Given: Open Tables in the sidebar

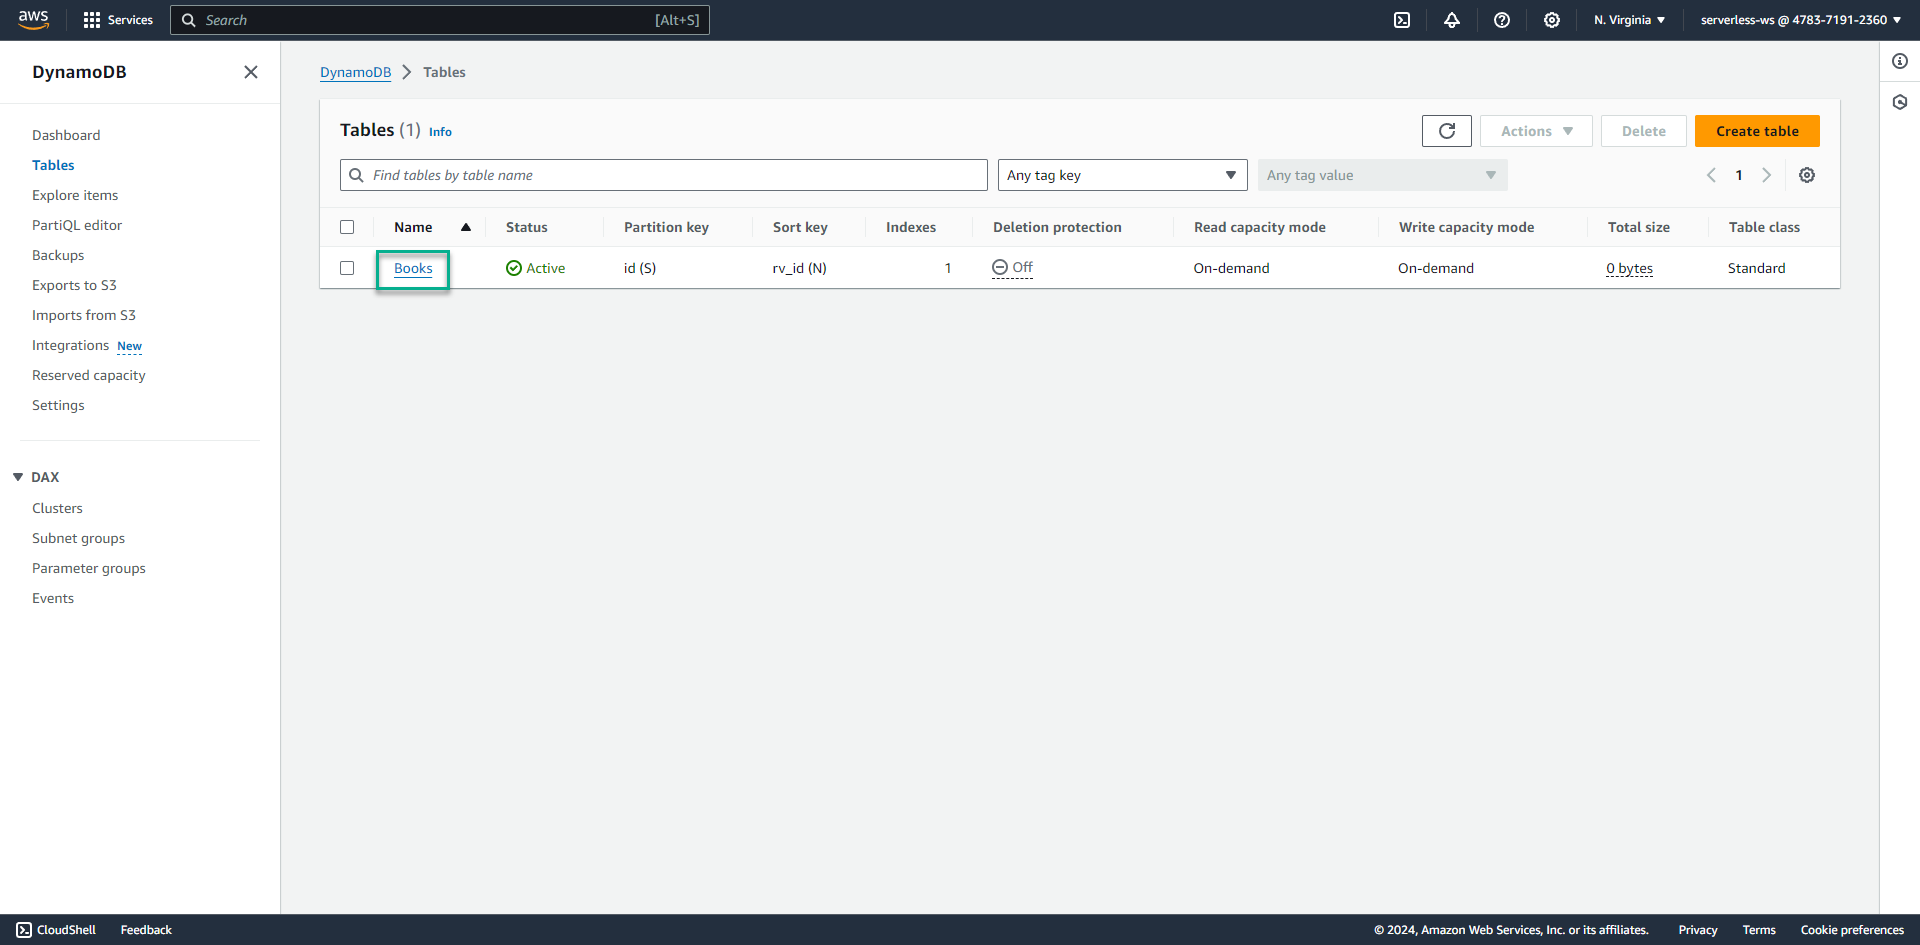Looking at the screenshot, I should [53, 165].
